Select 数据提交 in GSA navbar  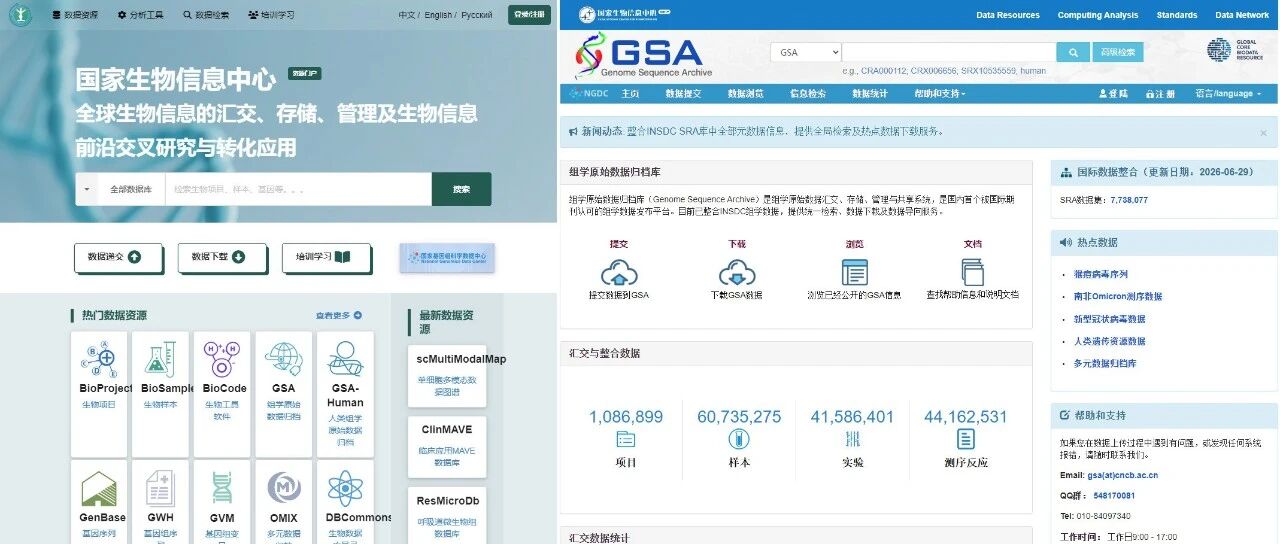(684, 93)
